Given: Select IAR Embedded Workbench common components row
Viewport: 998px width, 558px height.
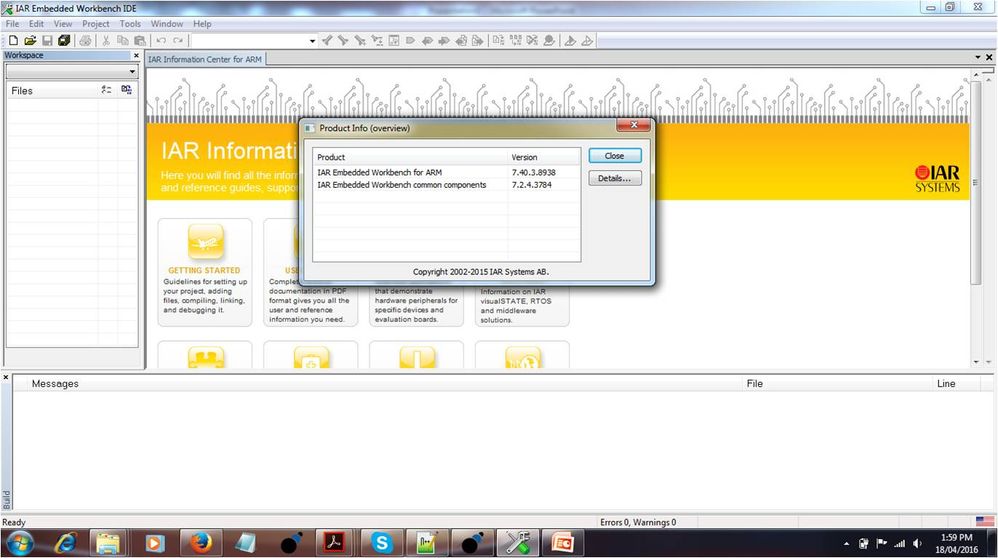Looking at the screenshot, I should point(446,185).
